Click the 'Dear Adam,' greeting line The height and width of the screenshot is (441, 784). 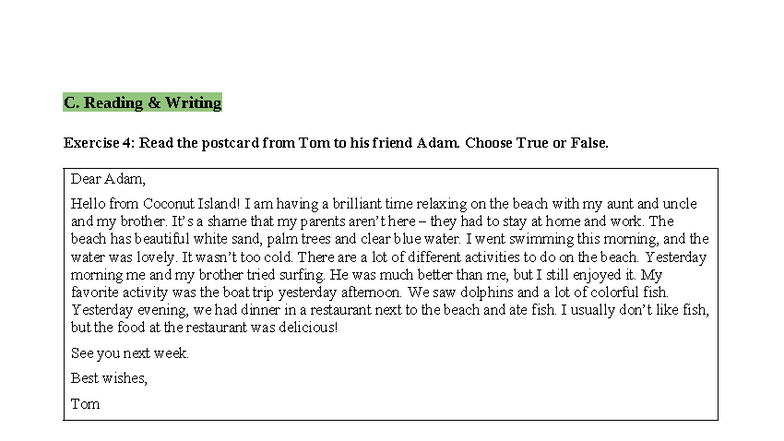pos(108,180)
